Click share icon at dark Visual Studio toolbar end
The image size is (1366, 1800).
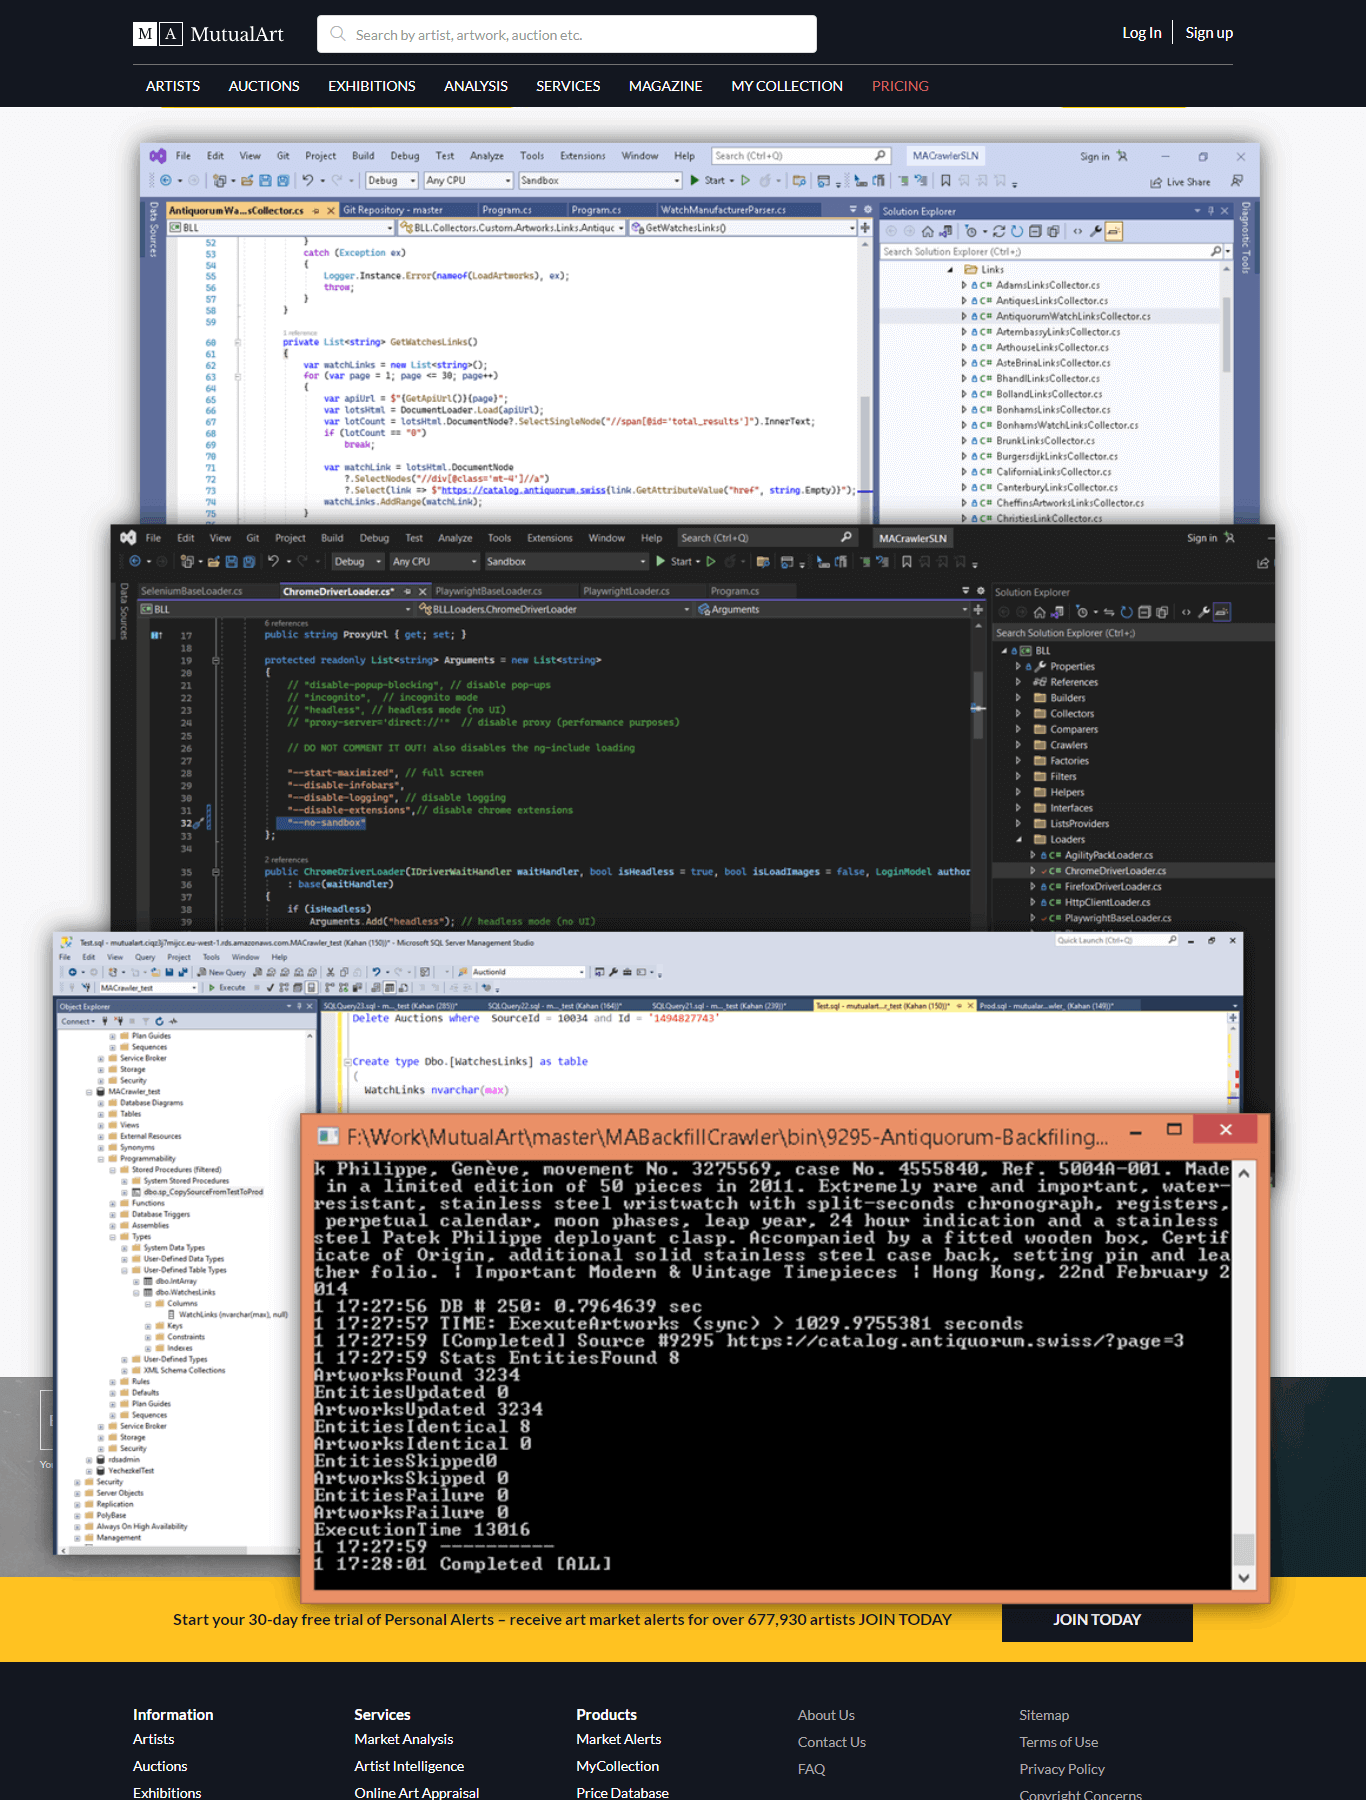[1263, 563]
